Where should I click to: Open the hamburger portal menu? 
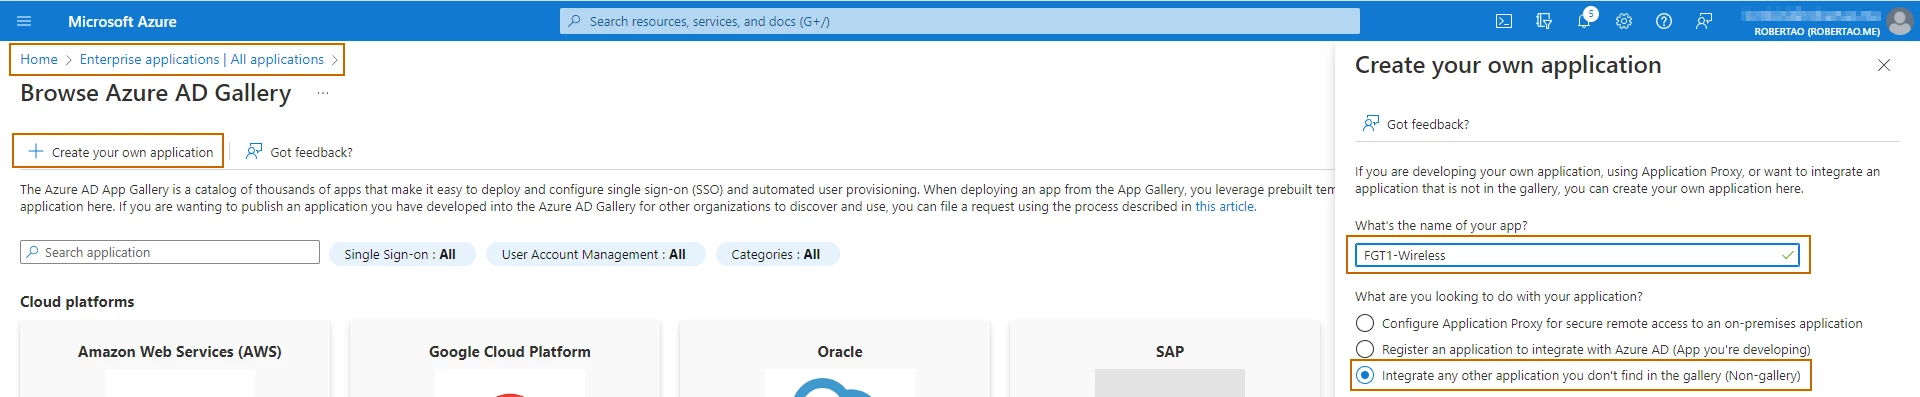[25, 21]
